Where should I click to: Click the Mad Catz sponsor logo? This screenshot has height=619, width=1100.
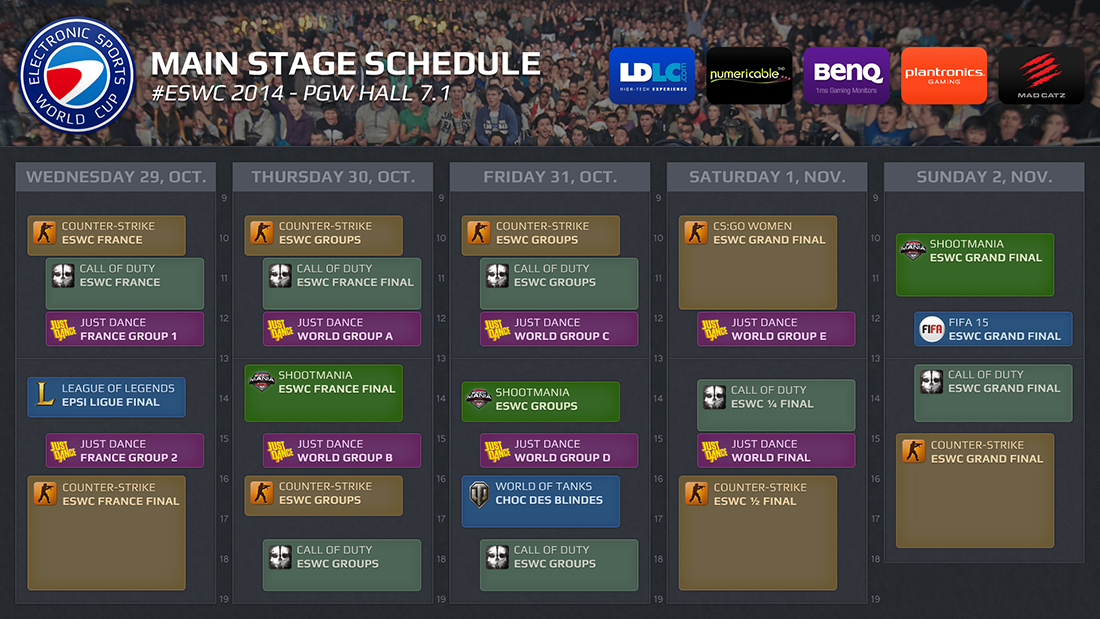tap(1041, 75)
